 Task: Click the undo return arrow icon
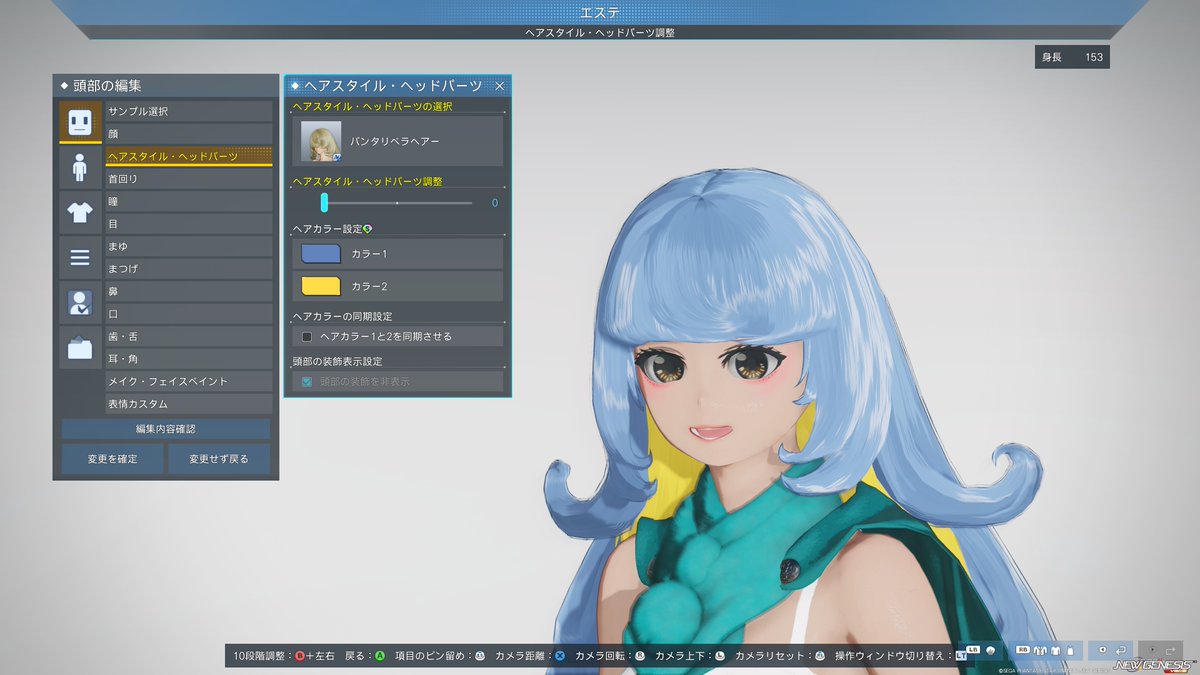pyautogui.click(x=1121, y=651)
